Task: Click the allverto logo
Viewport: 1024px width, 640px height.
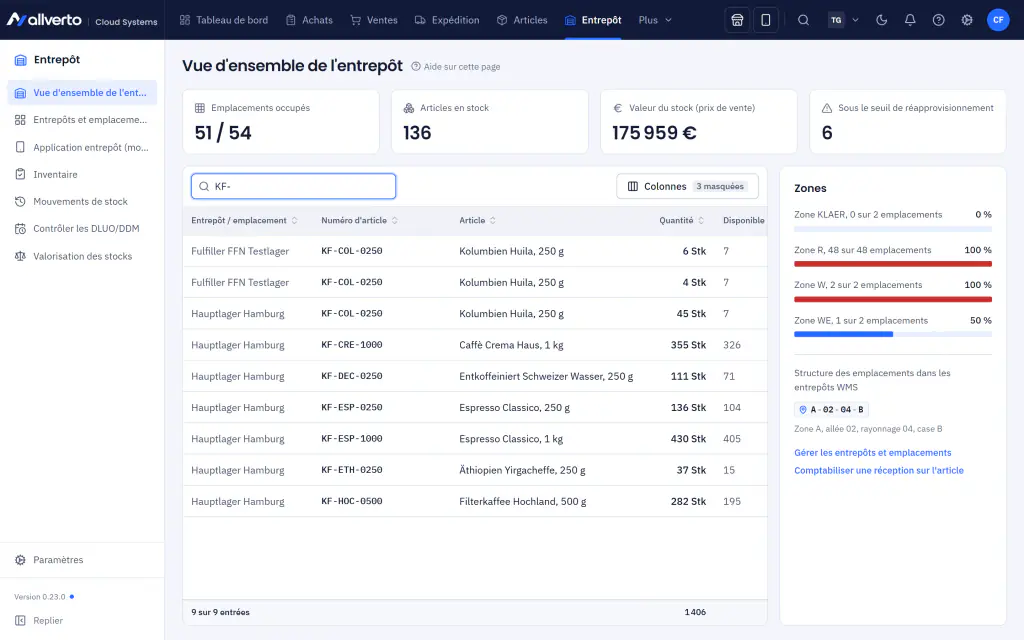Action: [x=44, y=20]
